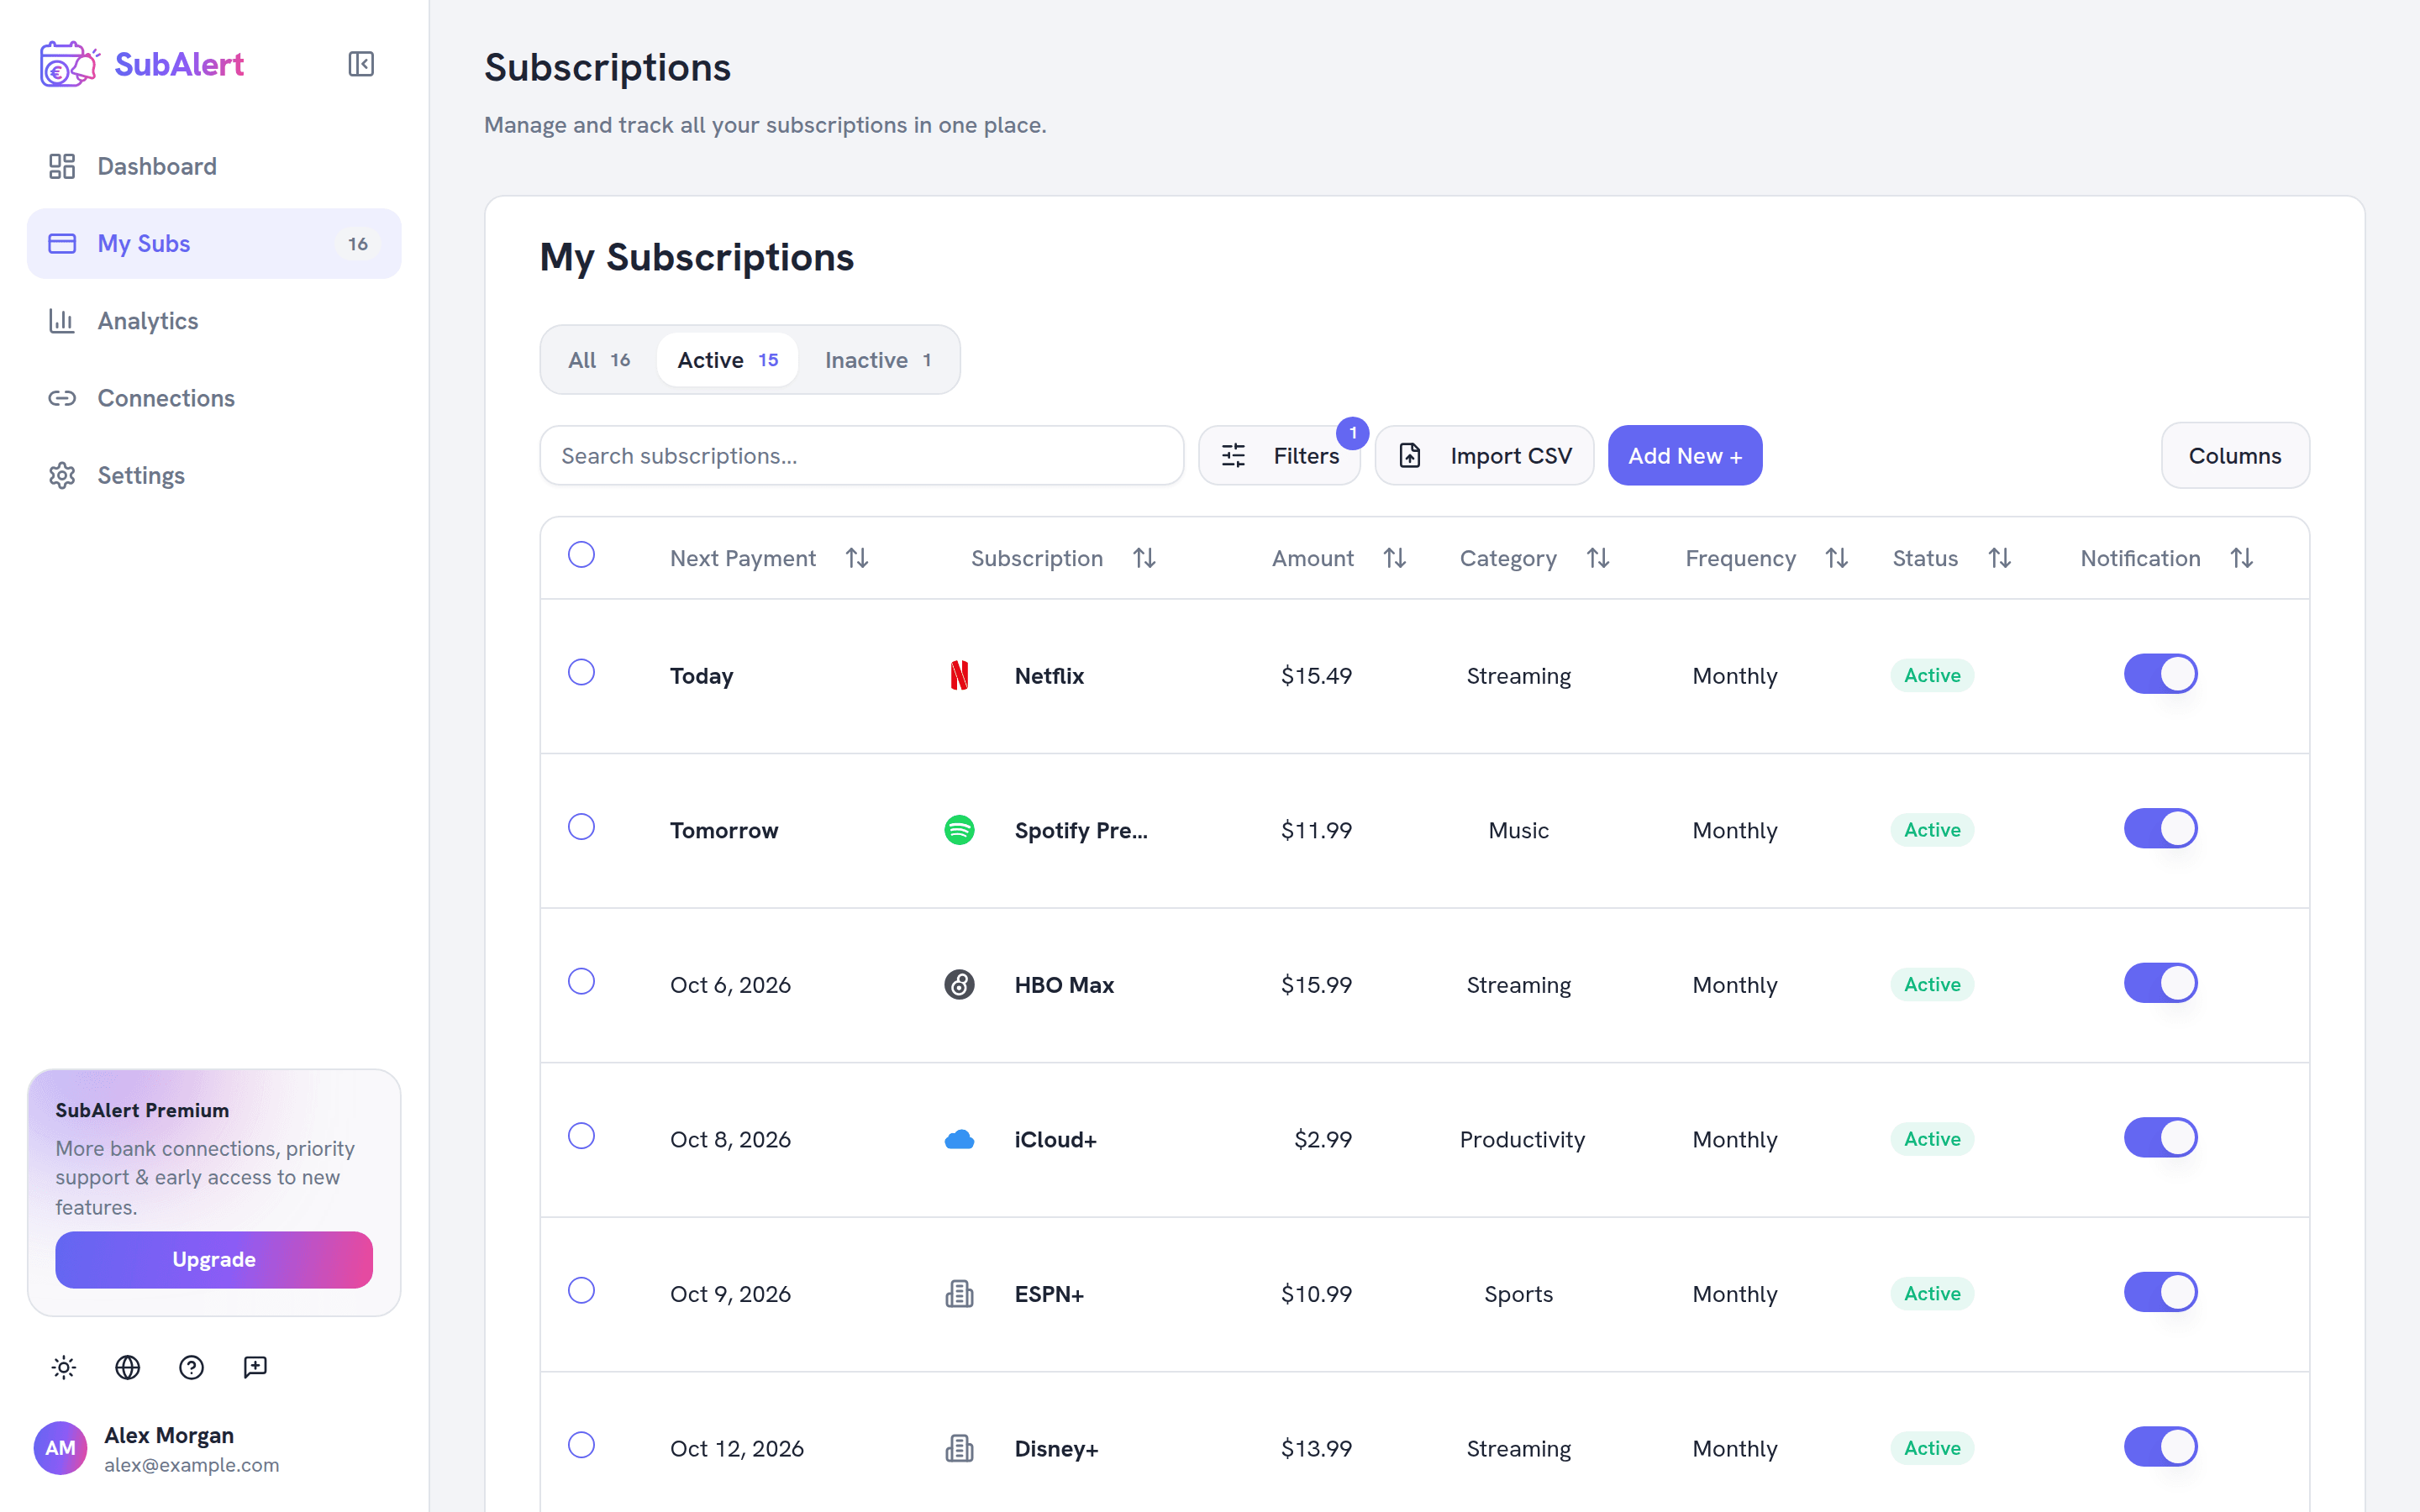Sort by Subscription column arrows

(x=1144, y=558)
